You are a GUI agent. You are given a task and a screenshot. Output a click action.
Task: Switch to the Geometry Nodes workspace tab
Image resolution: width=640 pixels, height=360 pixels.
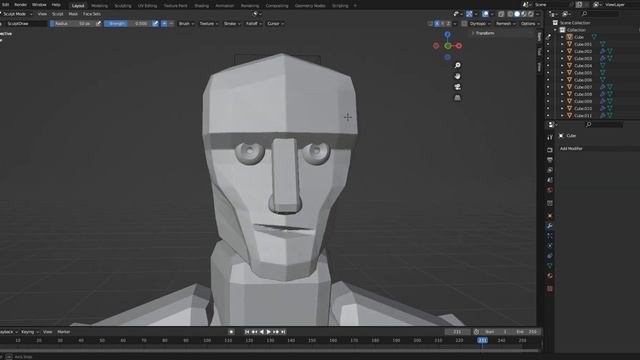pos(310,6)
